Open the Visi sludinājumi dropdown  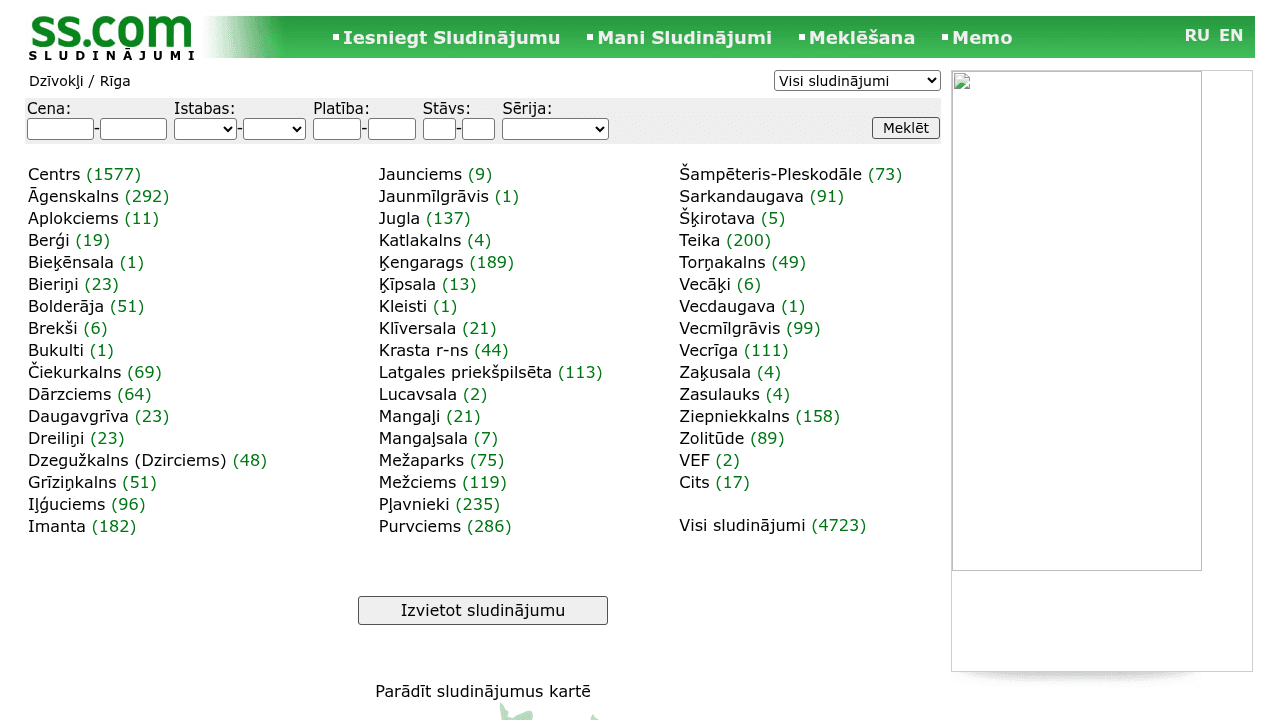[857, 80]
